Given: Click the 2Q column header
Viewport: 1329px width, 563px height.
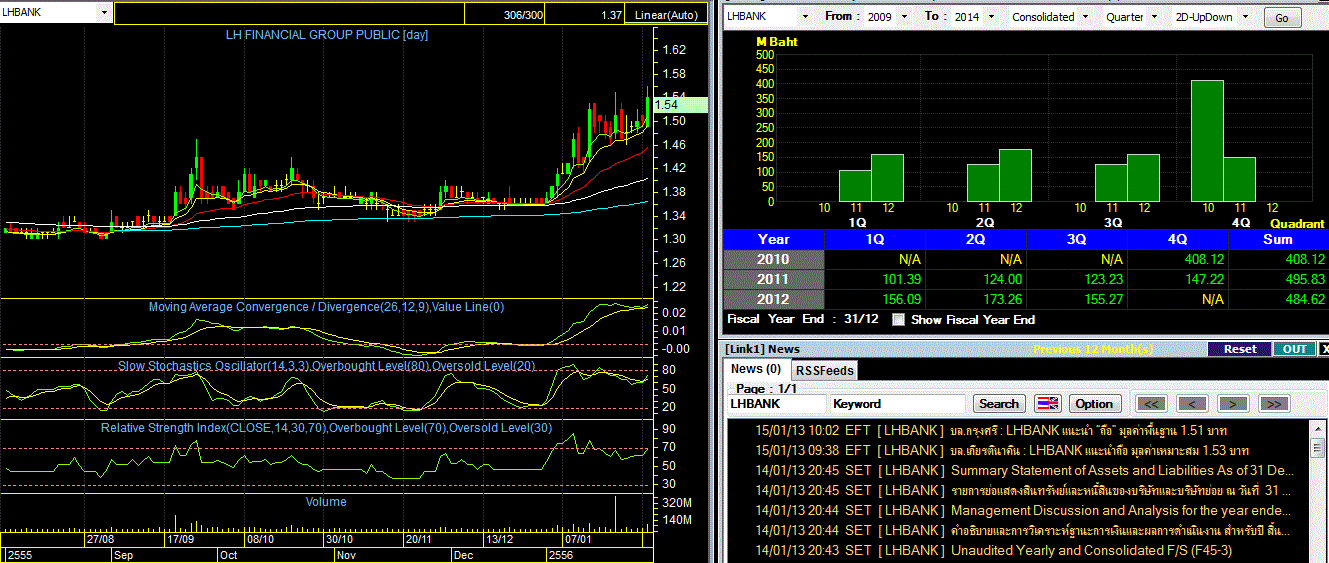Looking at the screenshot, I should pos(975,239).
